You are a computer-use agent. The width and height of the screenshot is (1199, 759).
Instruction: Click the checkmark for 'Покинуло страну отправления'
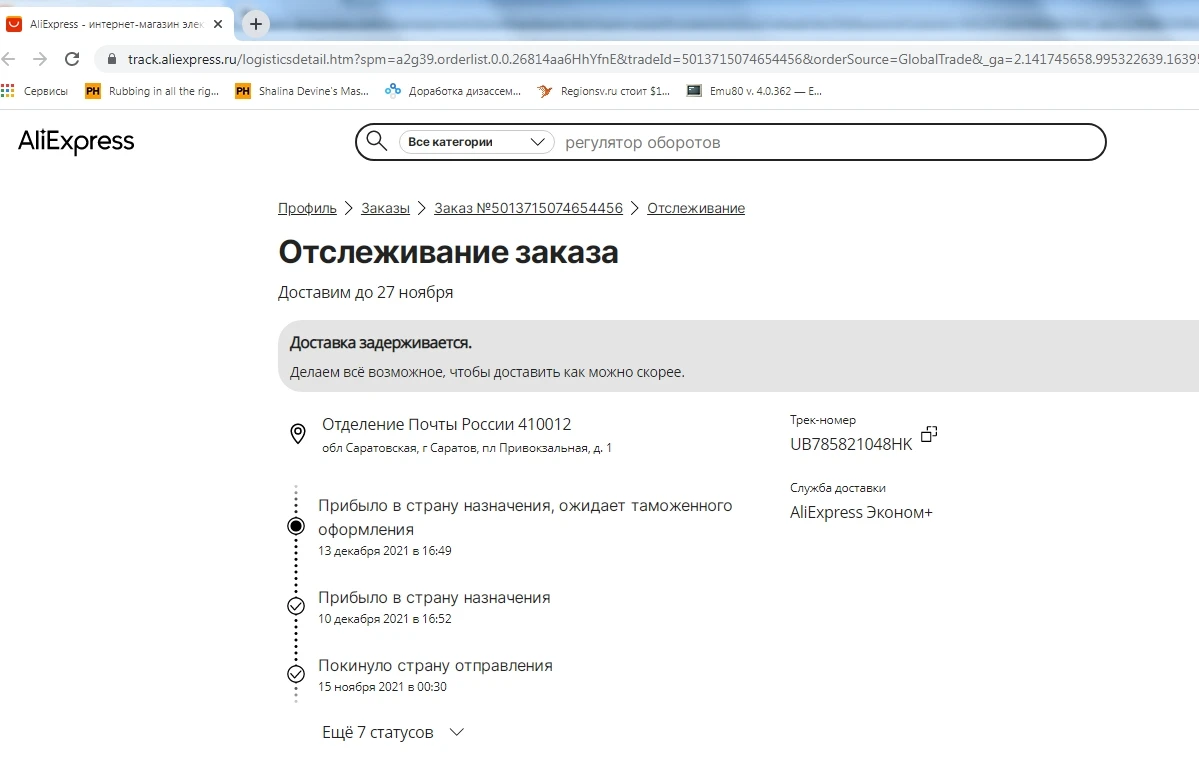tap(296, 674)
